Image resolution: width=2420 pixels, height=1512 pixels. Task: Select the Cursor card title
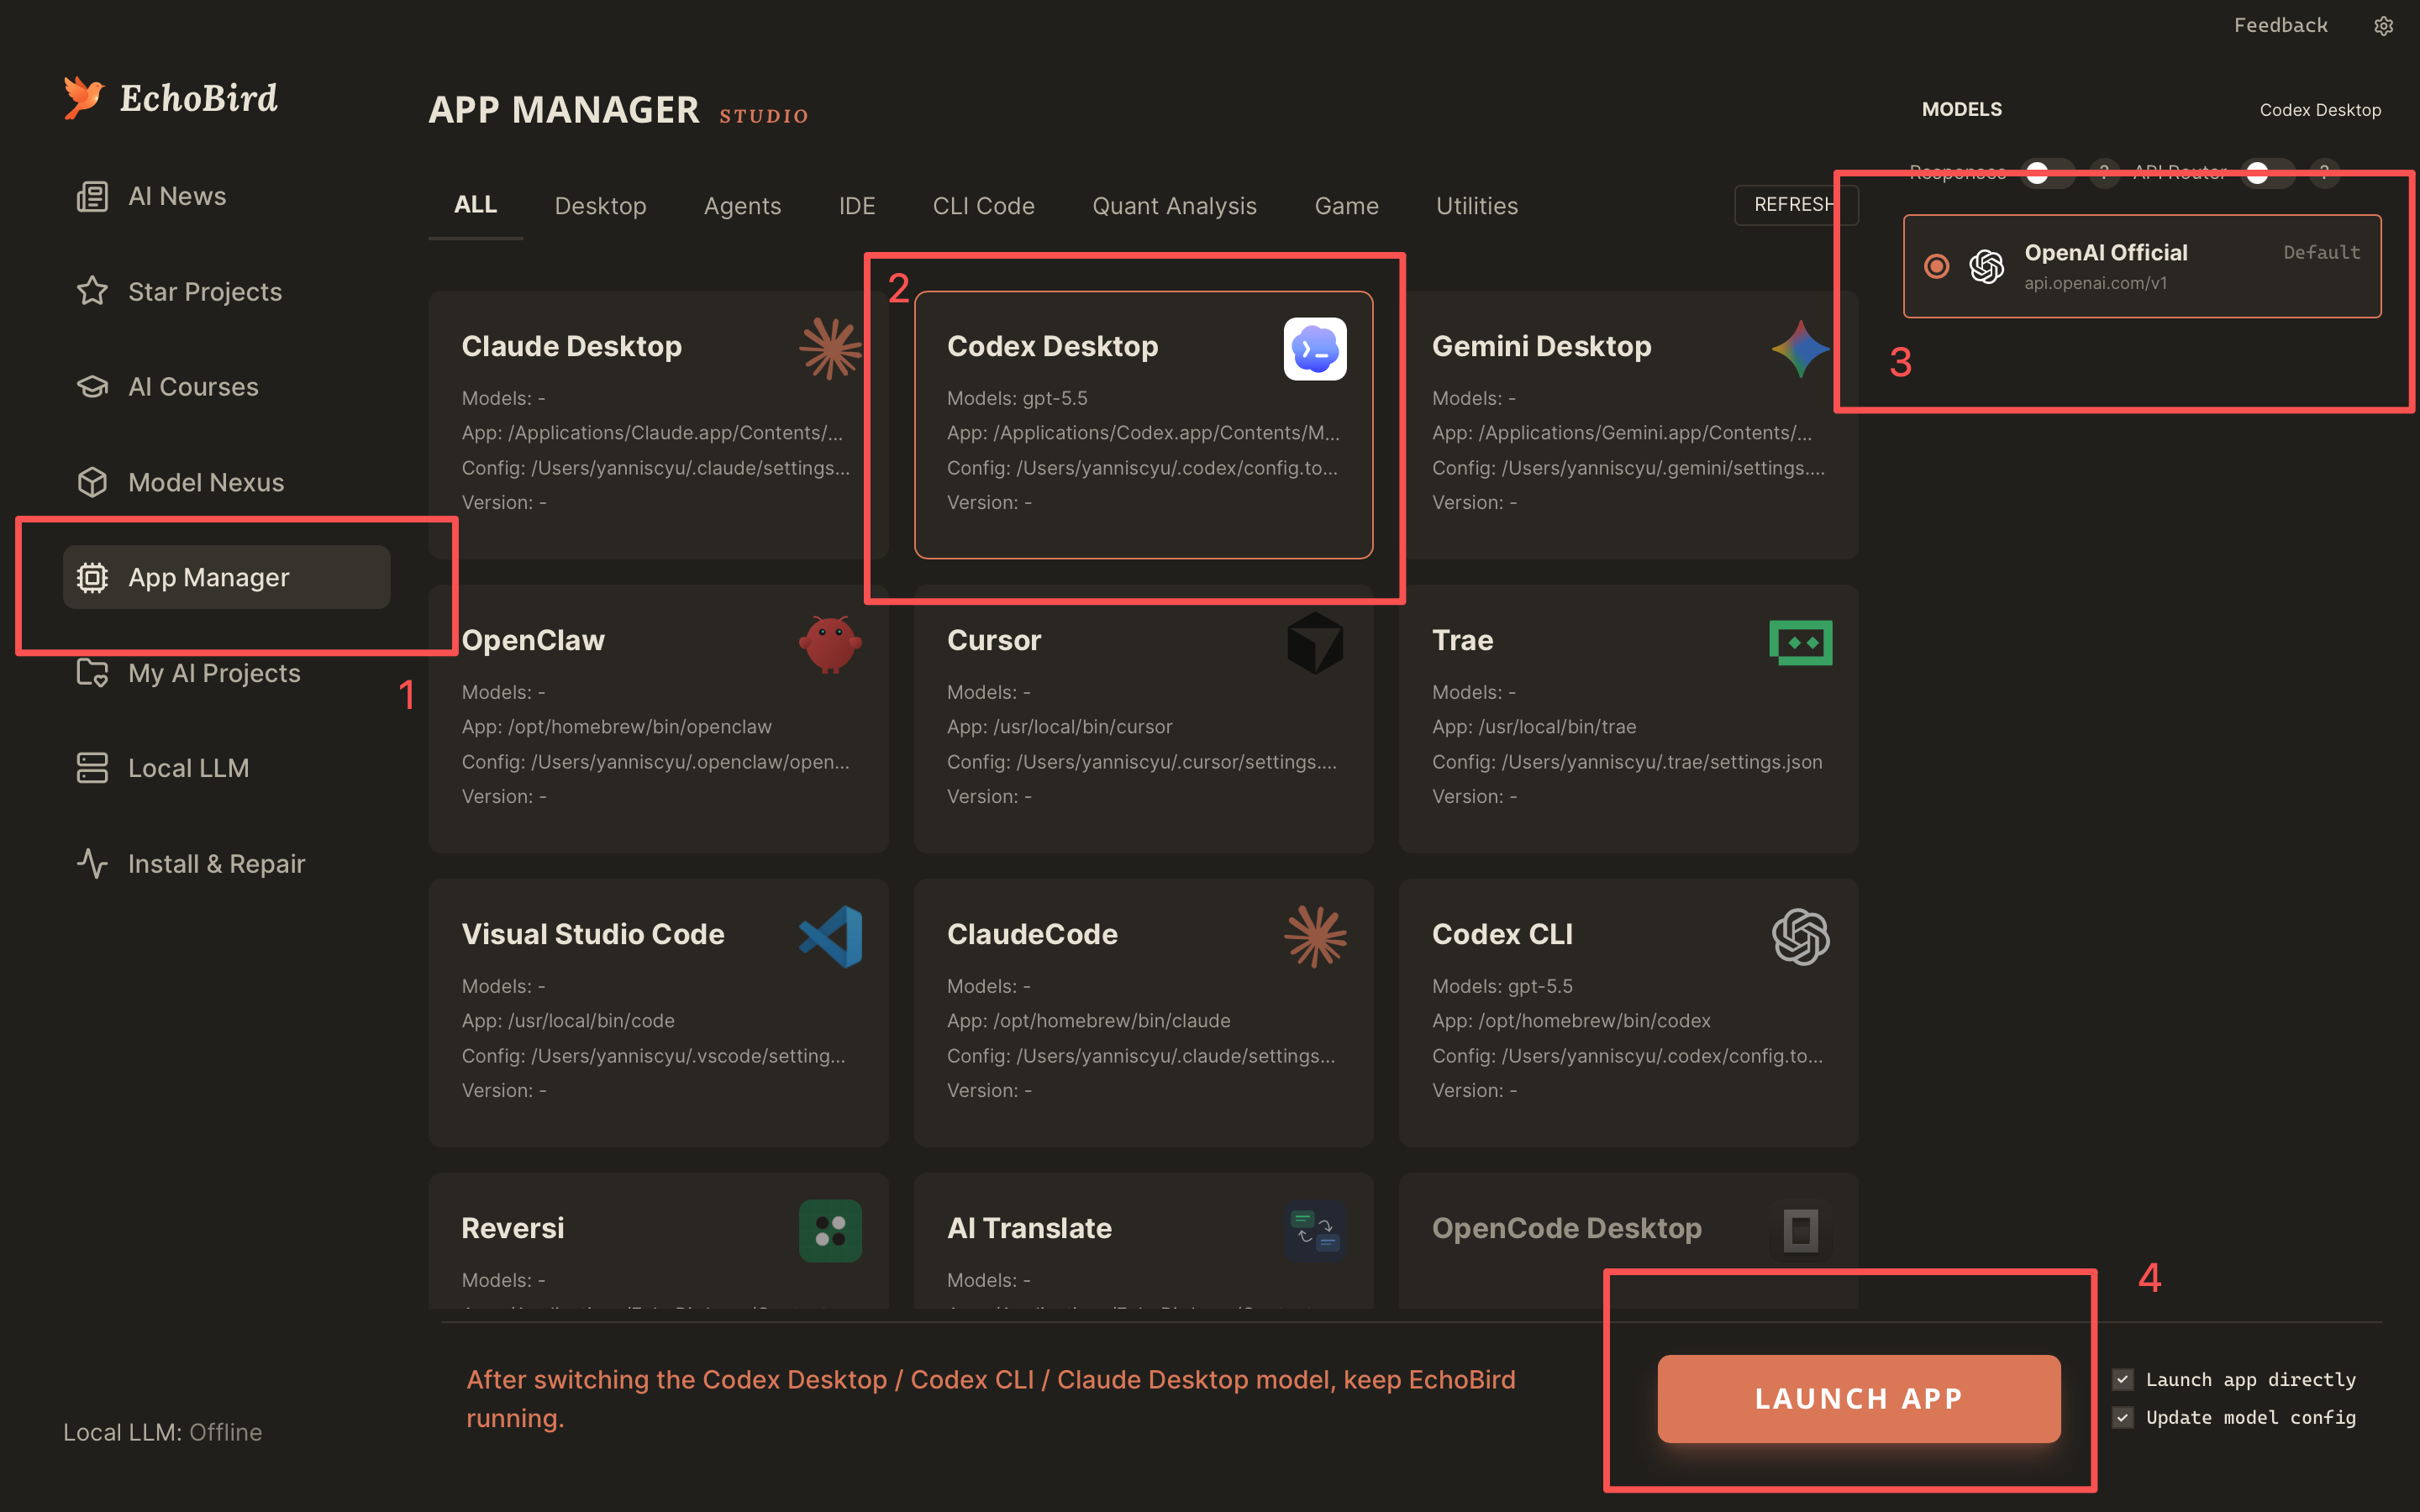[994, 640]
